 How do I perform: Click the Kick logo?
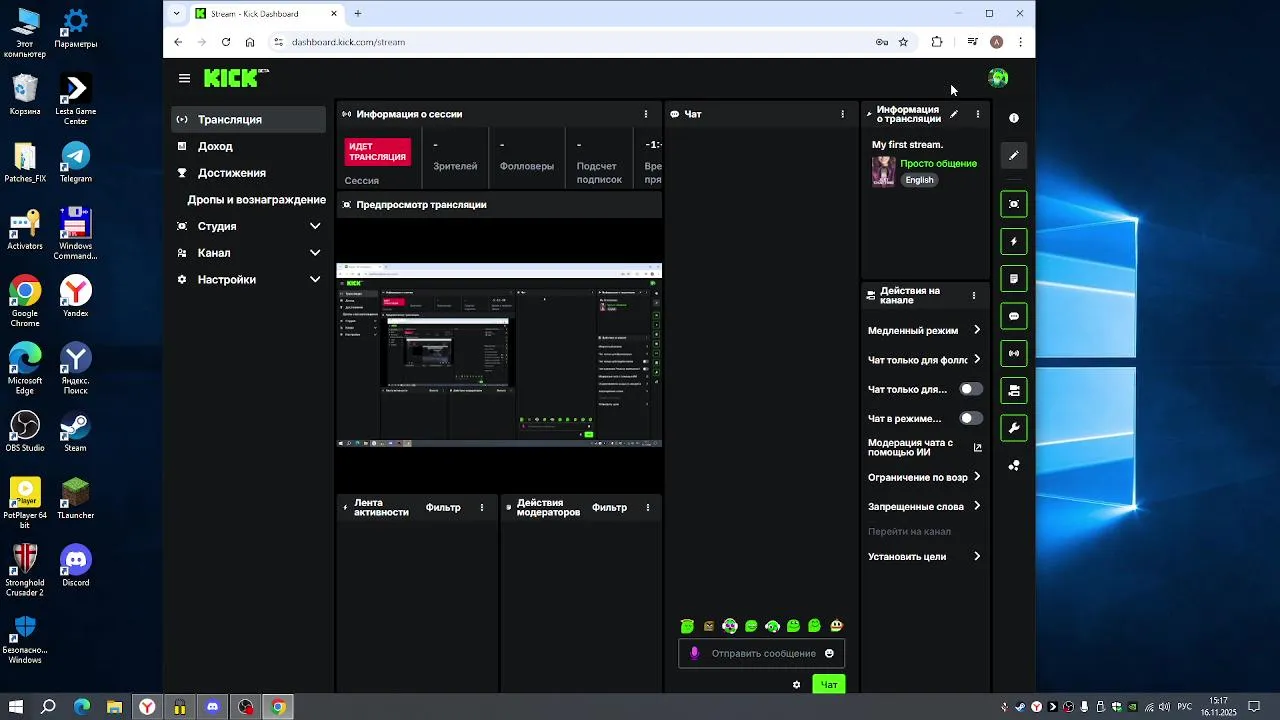click(x=236, y=78)
